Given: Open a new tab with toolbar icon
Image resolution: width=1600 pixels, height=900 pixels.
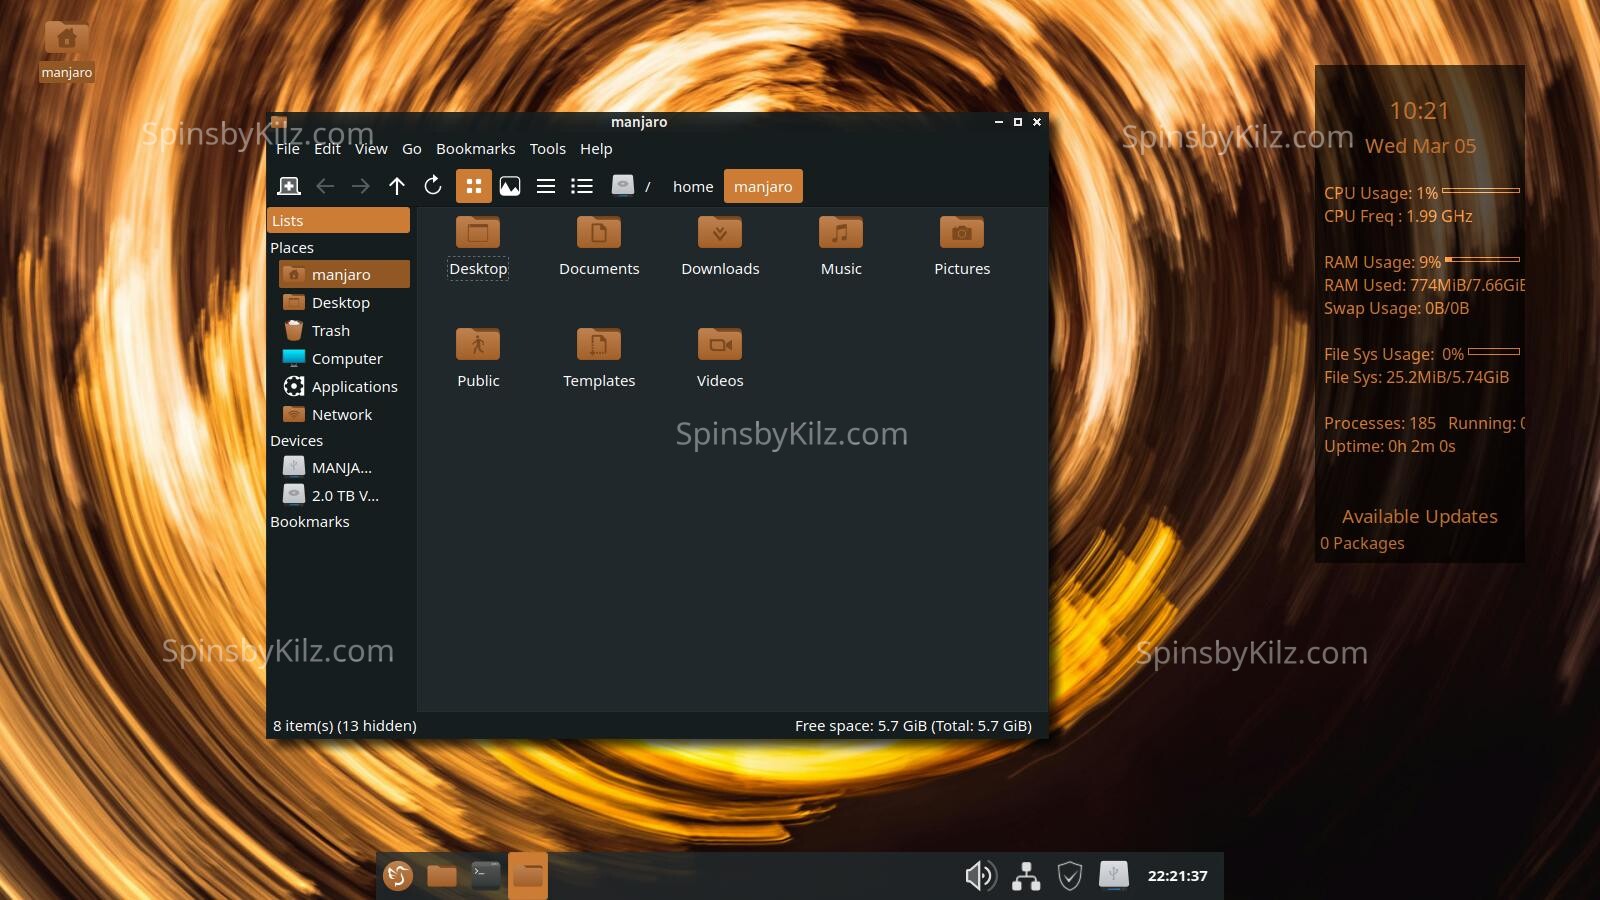Looking at the screenshot, I should coord(289,186).
